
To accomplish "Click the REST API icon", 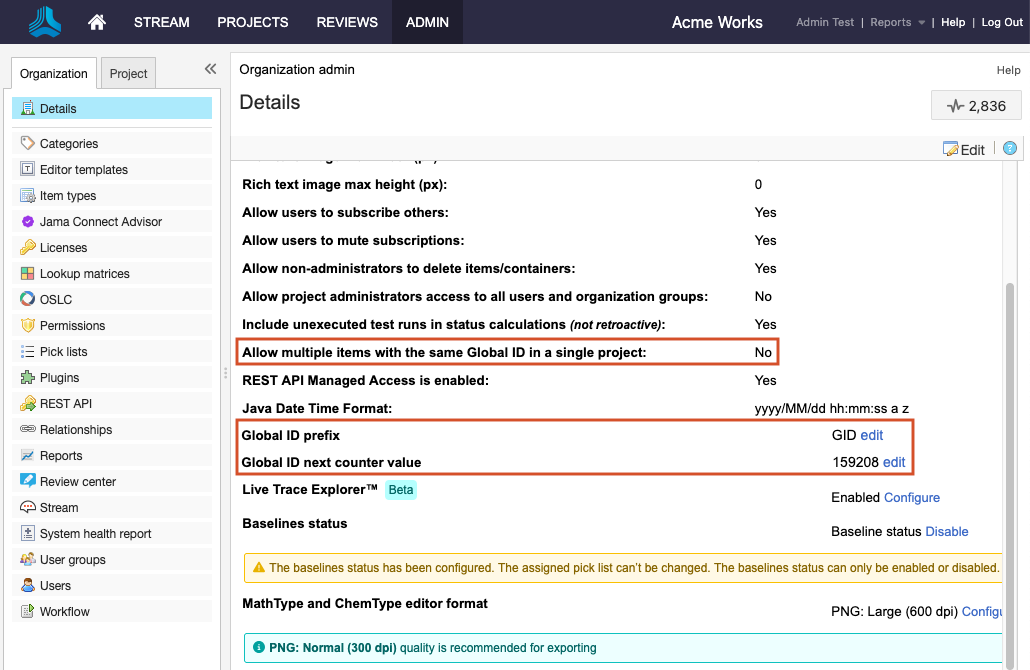I will (28, 403).
